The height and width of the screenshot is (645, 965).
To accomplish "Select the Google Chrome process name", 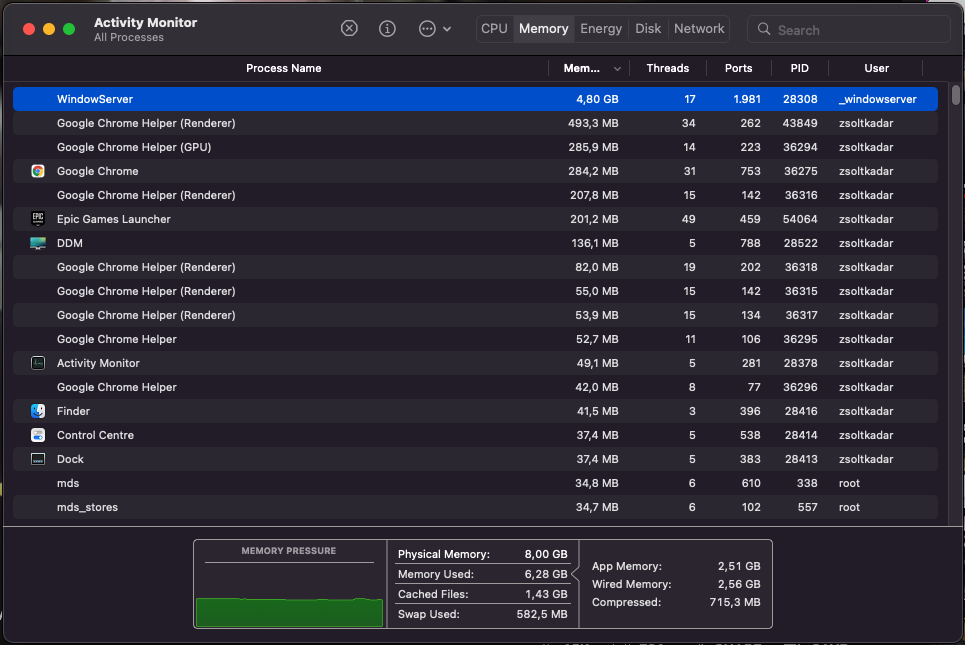I will click(97, 171).
